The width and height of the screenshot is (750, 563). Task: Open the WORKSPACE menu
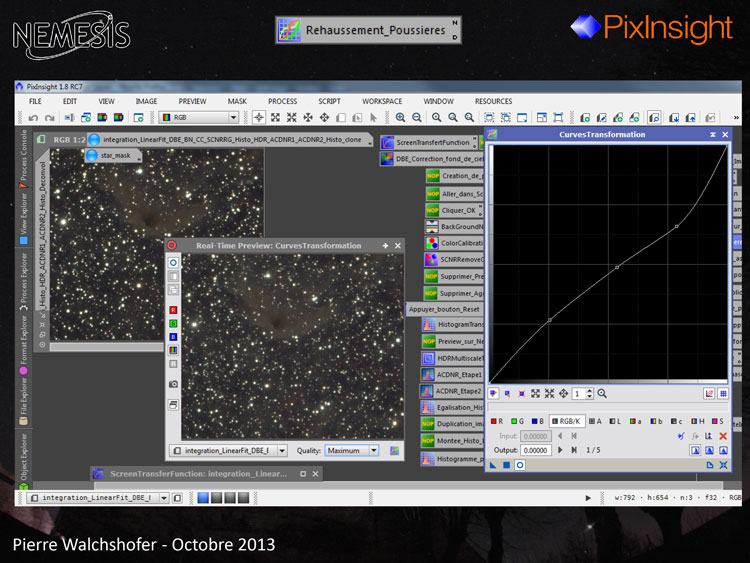click(x=382, y=101)
